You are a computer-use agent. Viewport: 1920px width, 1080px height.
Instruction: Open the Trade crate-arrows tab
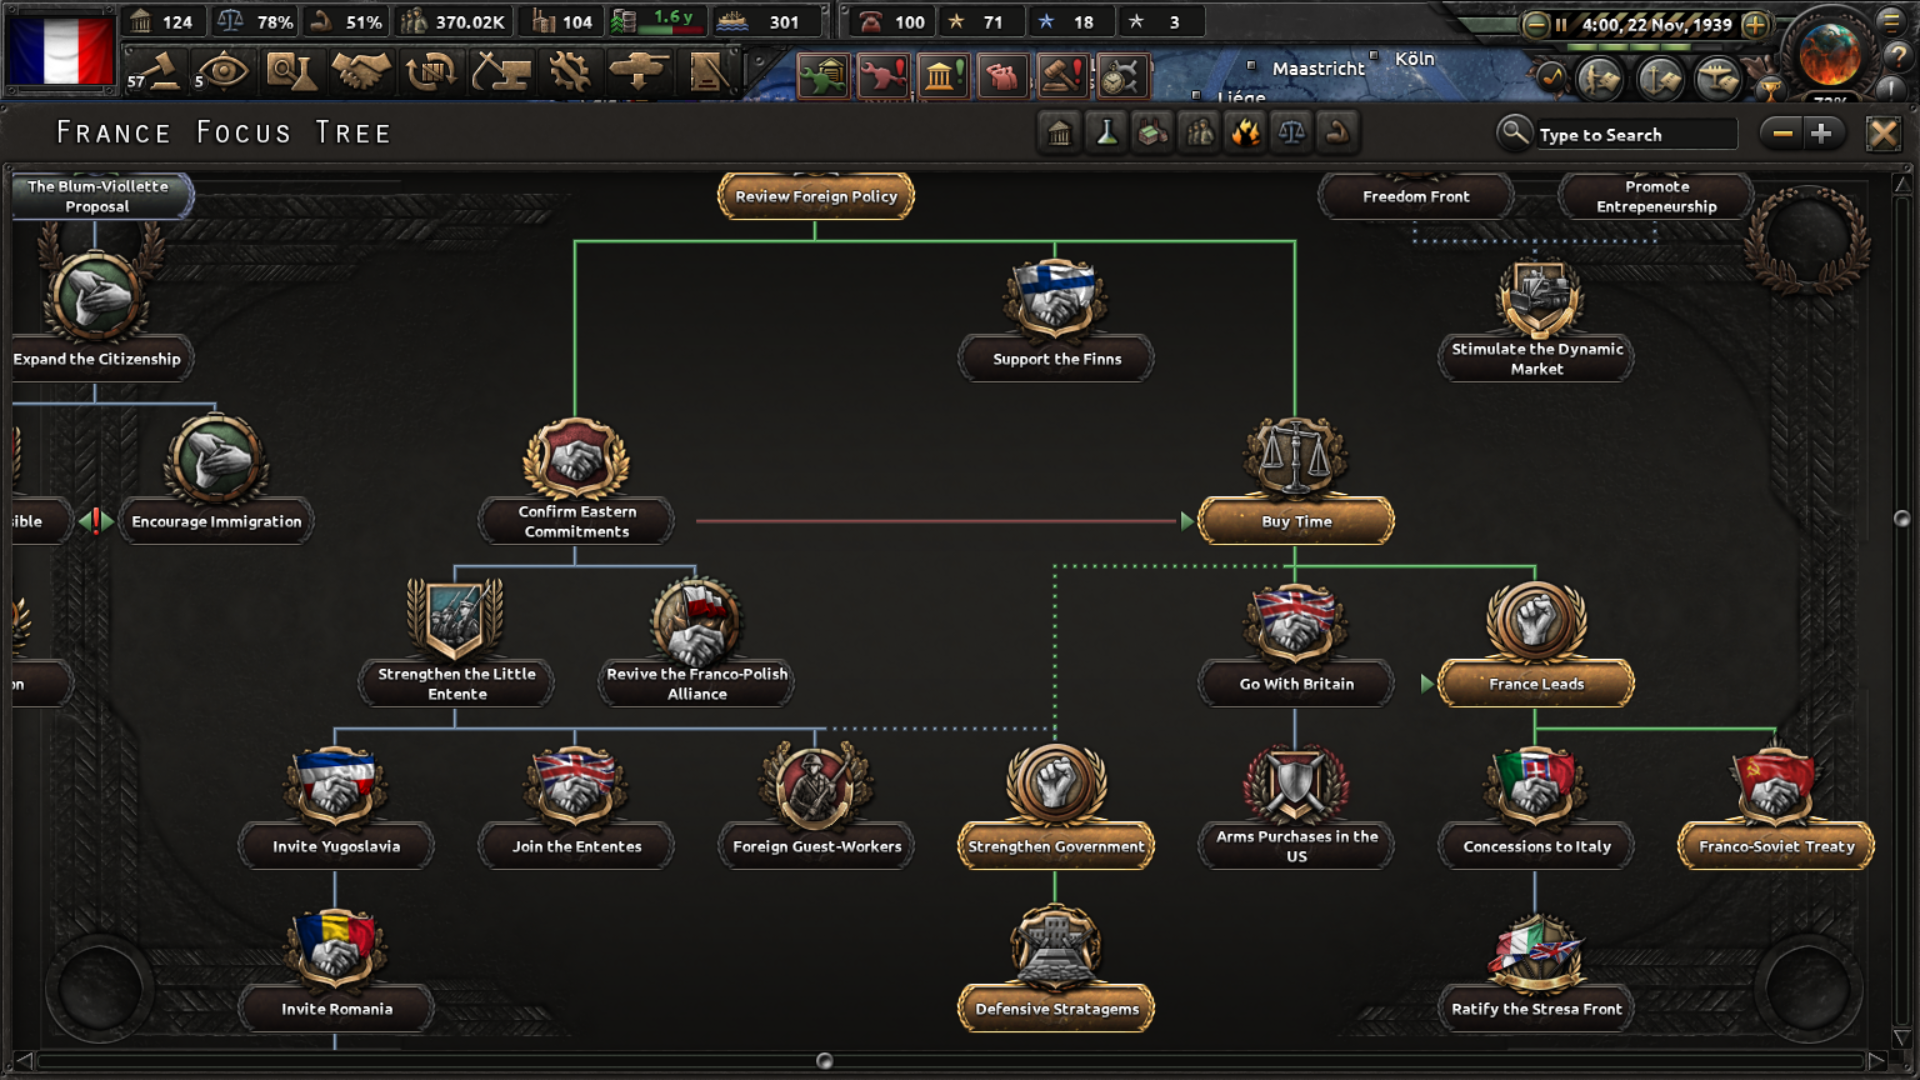click(x=431, y=72)
